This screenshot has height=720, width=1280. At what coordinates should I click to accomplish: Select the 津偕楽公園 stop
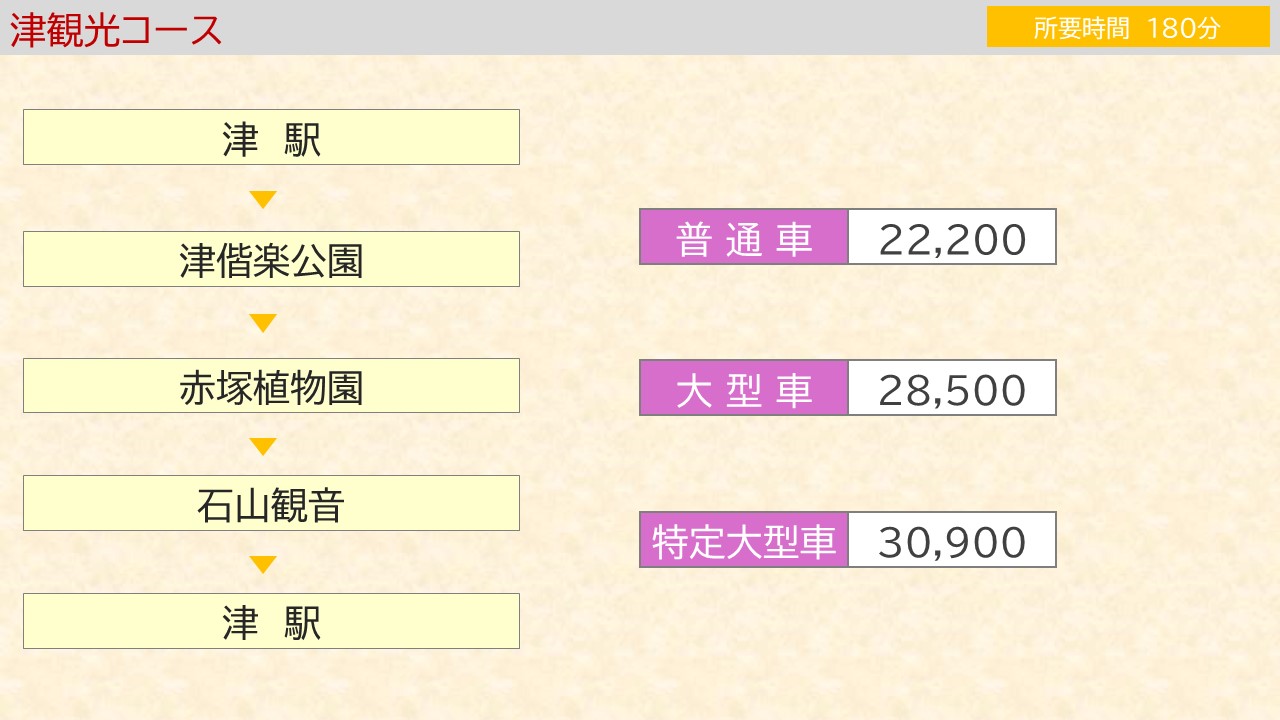271,259
